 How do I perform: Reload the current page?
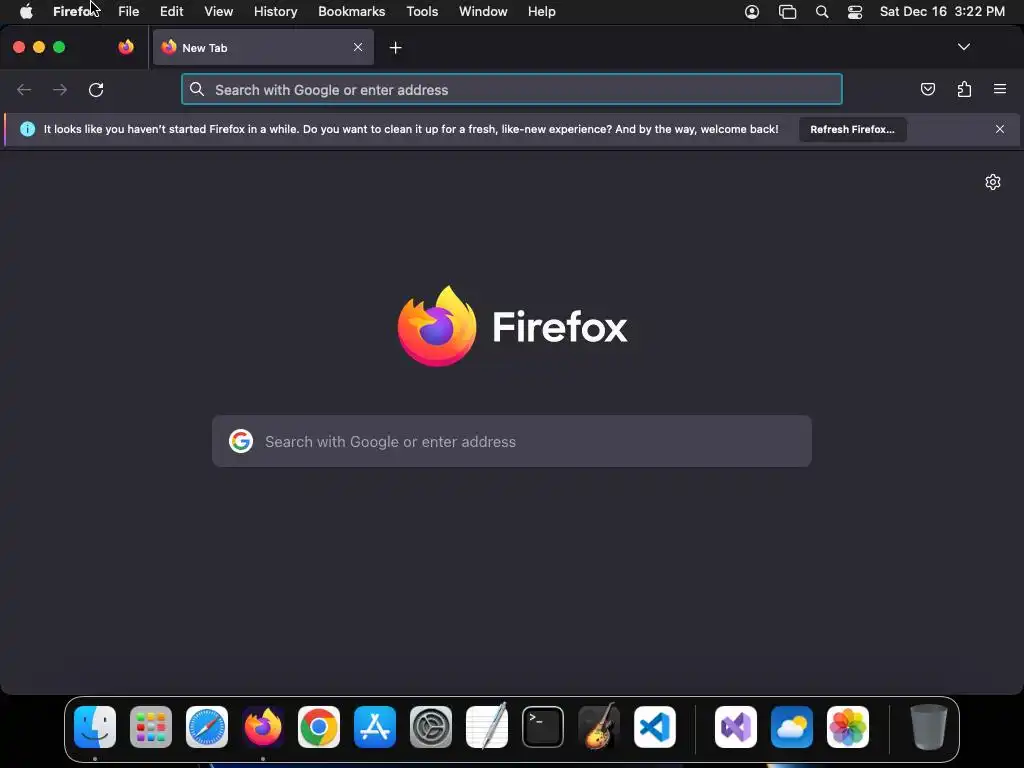(96, 89)
